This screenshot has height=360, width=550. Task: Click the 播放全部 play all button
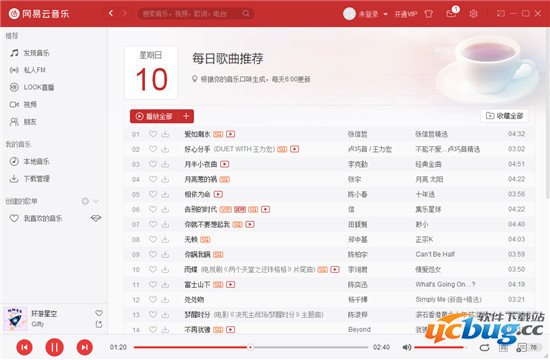[x=154, y=116]
